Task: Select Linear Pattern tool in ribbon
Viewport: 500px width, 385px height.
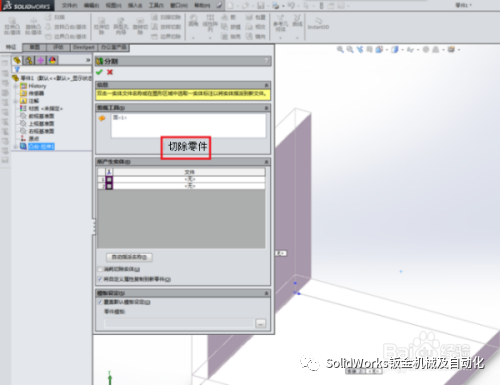Action: [210, 23]
